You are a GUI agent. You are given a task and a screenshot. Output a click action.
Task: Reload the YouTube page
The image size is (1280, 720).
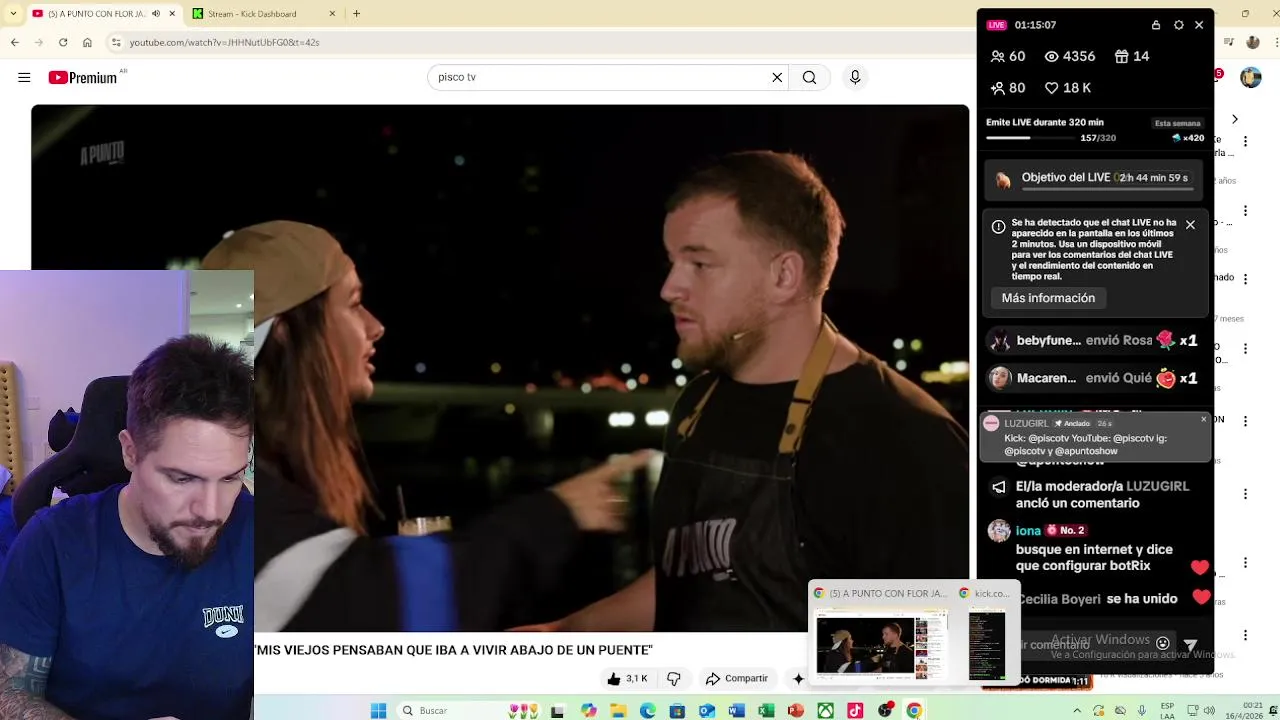[x=63, y=42]
